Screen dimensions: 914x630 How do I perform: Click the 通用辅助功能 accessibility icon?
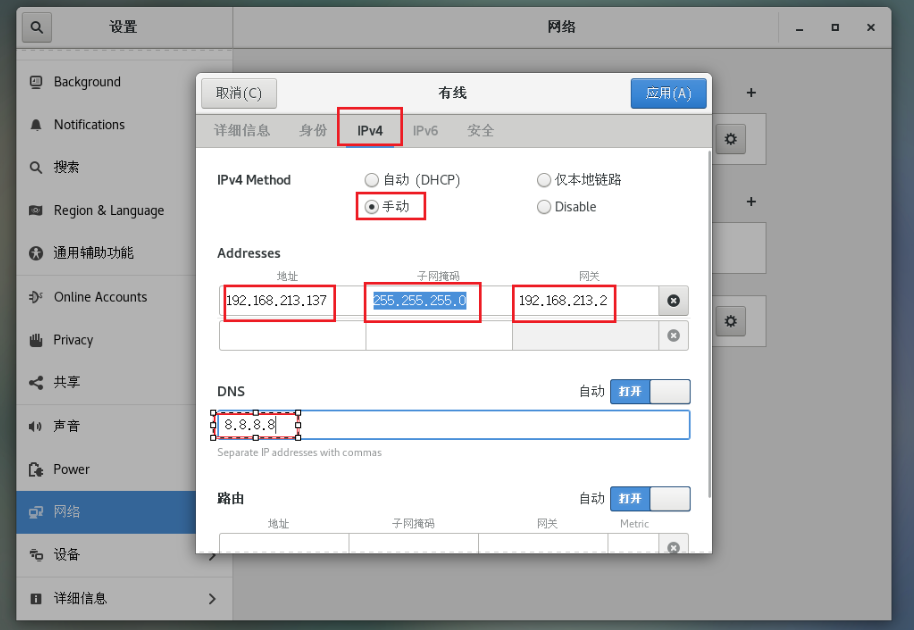[36, 253]
